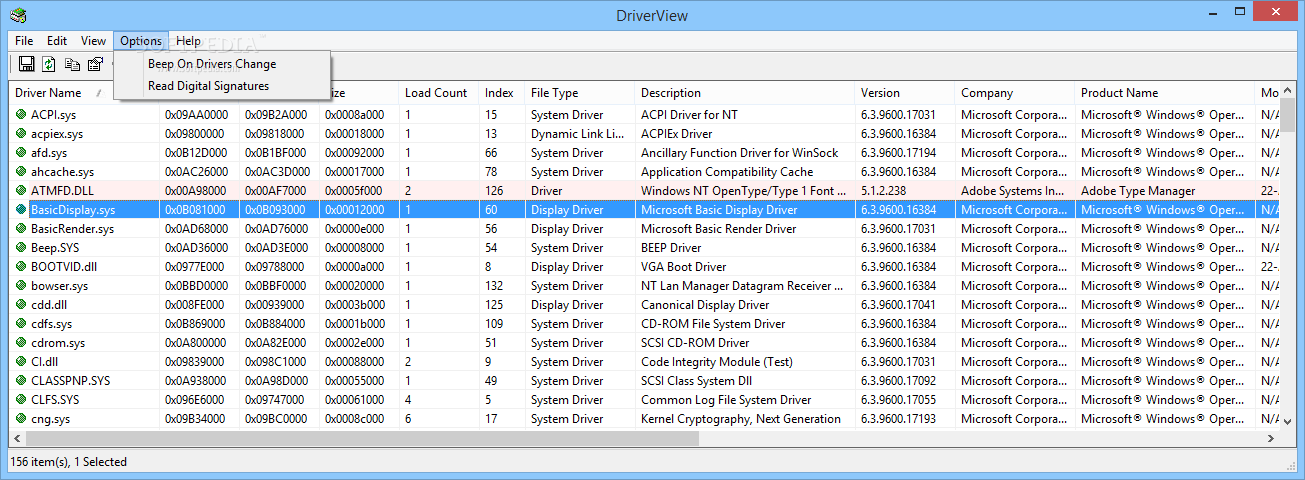Sort by the Version column header
Viewport: 1305px width, 480px height.
point(905,93)
